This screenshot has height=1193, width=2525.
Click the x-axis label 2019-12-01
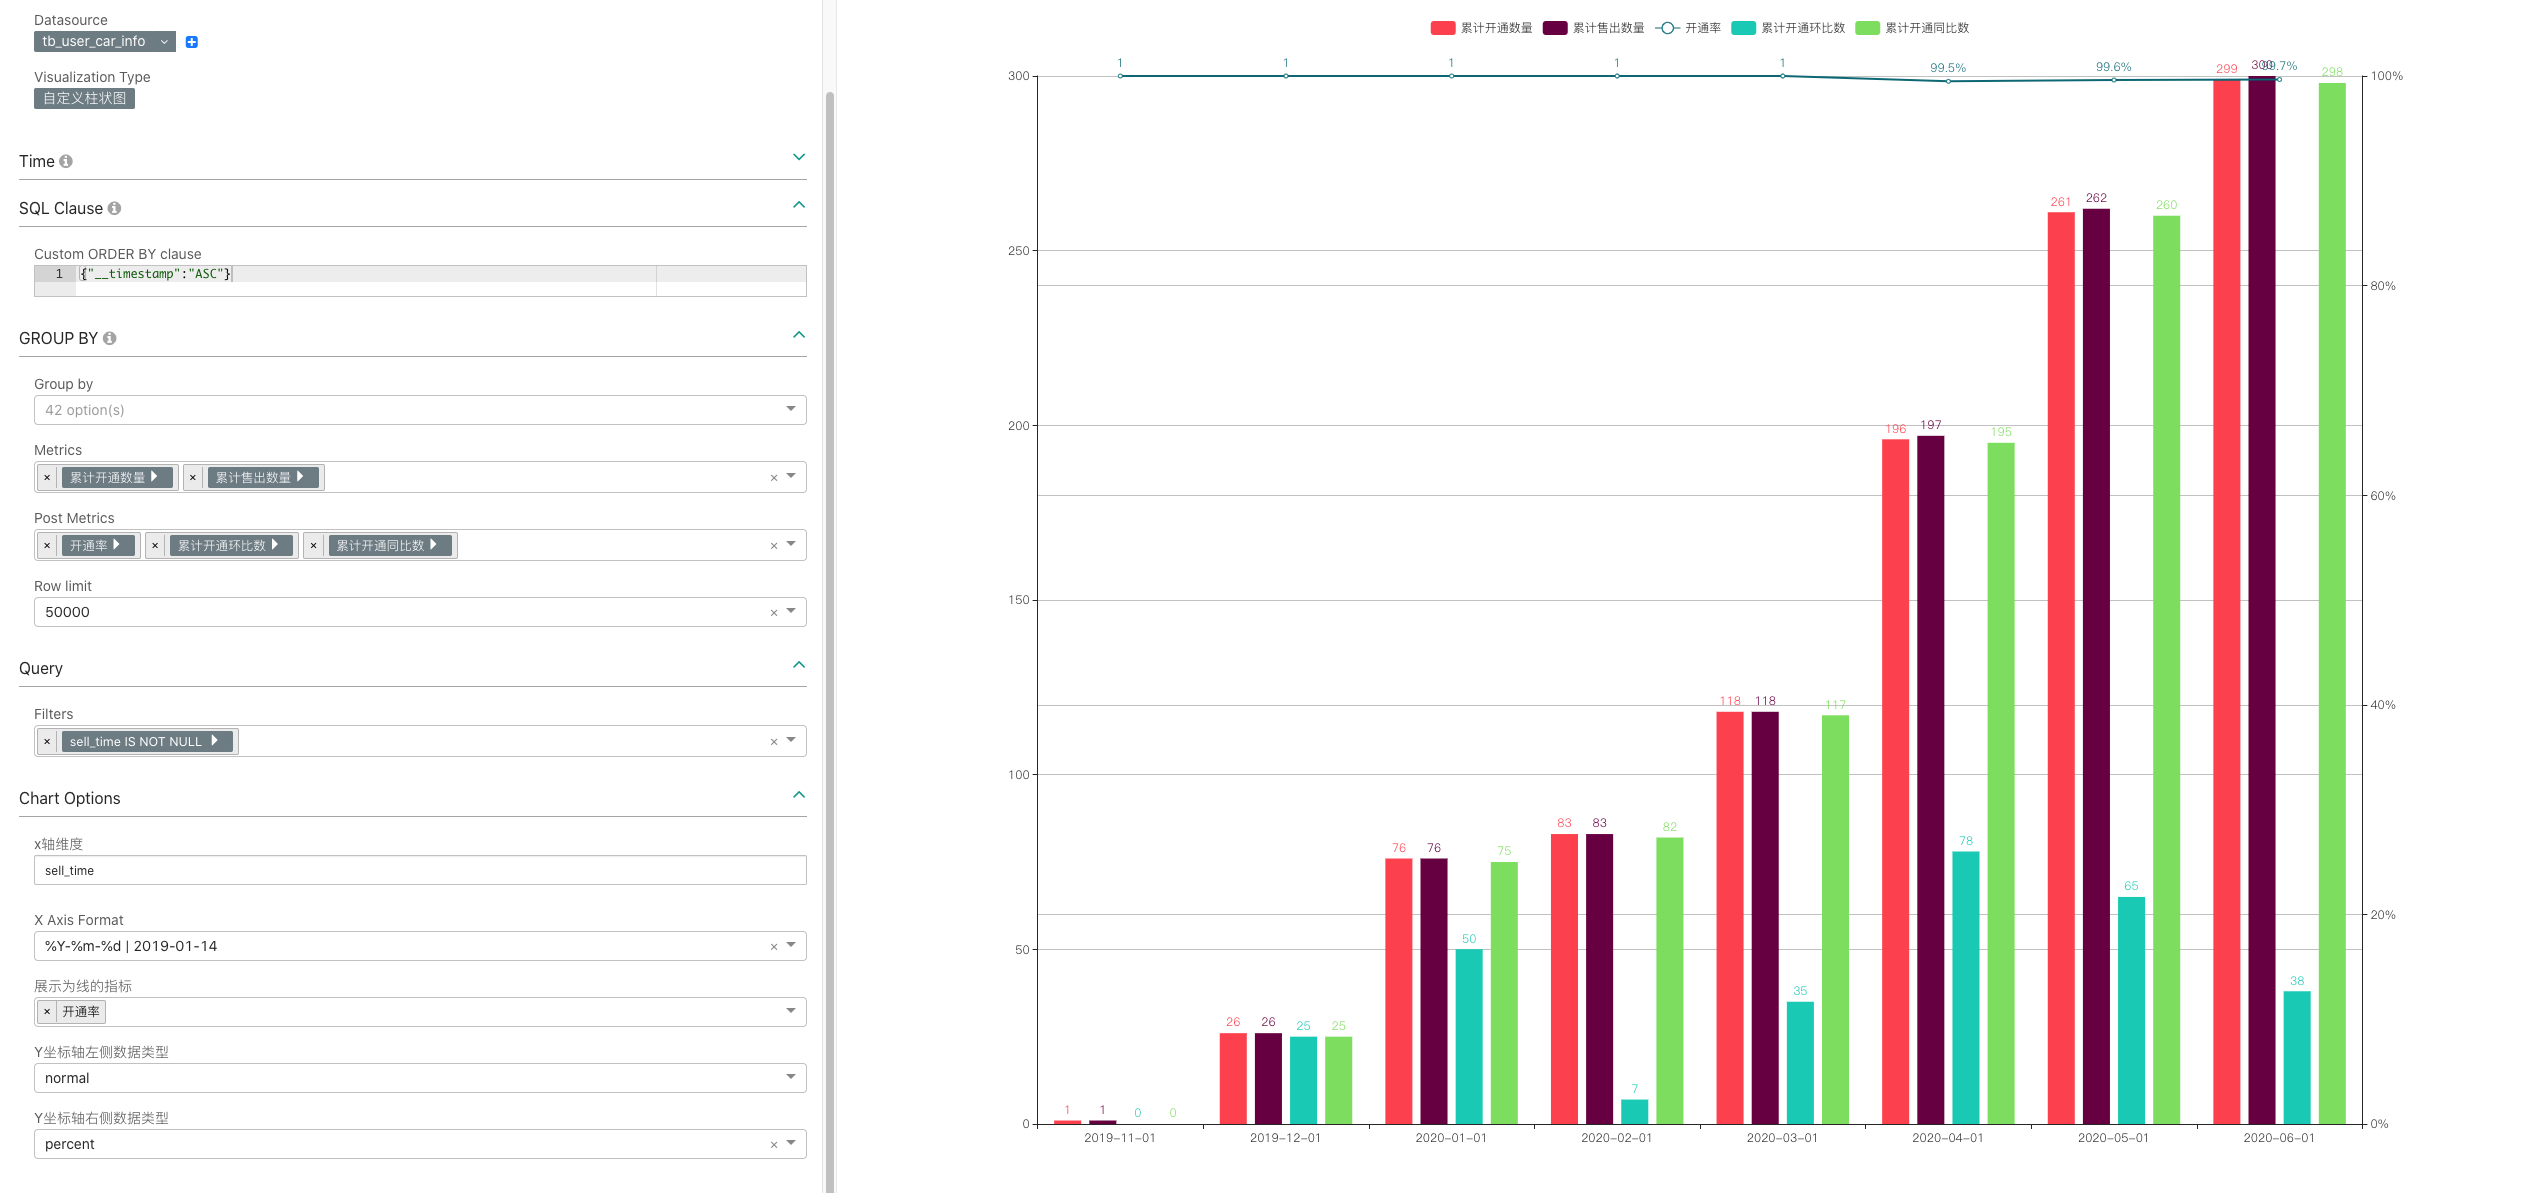pyautogui.click(x=1285, y=1138)
